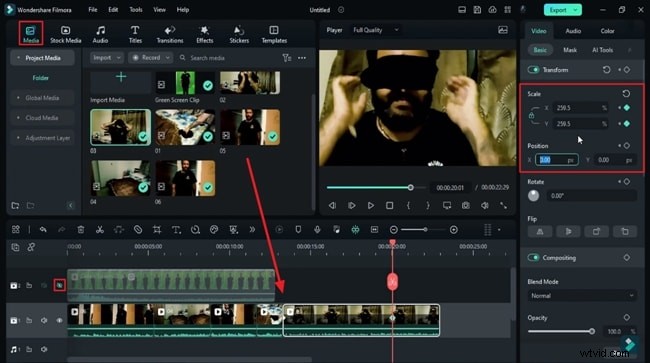The image size is (650, 363).
Task: Open the Record dropdown
Action: click(x=150, y=58)
